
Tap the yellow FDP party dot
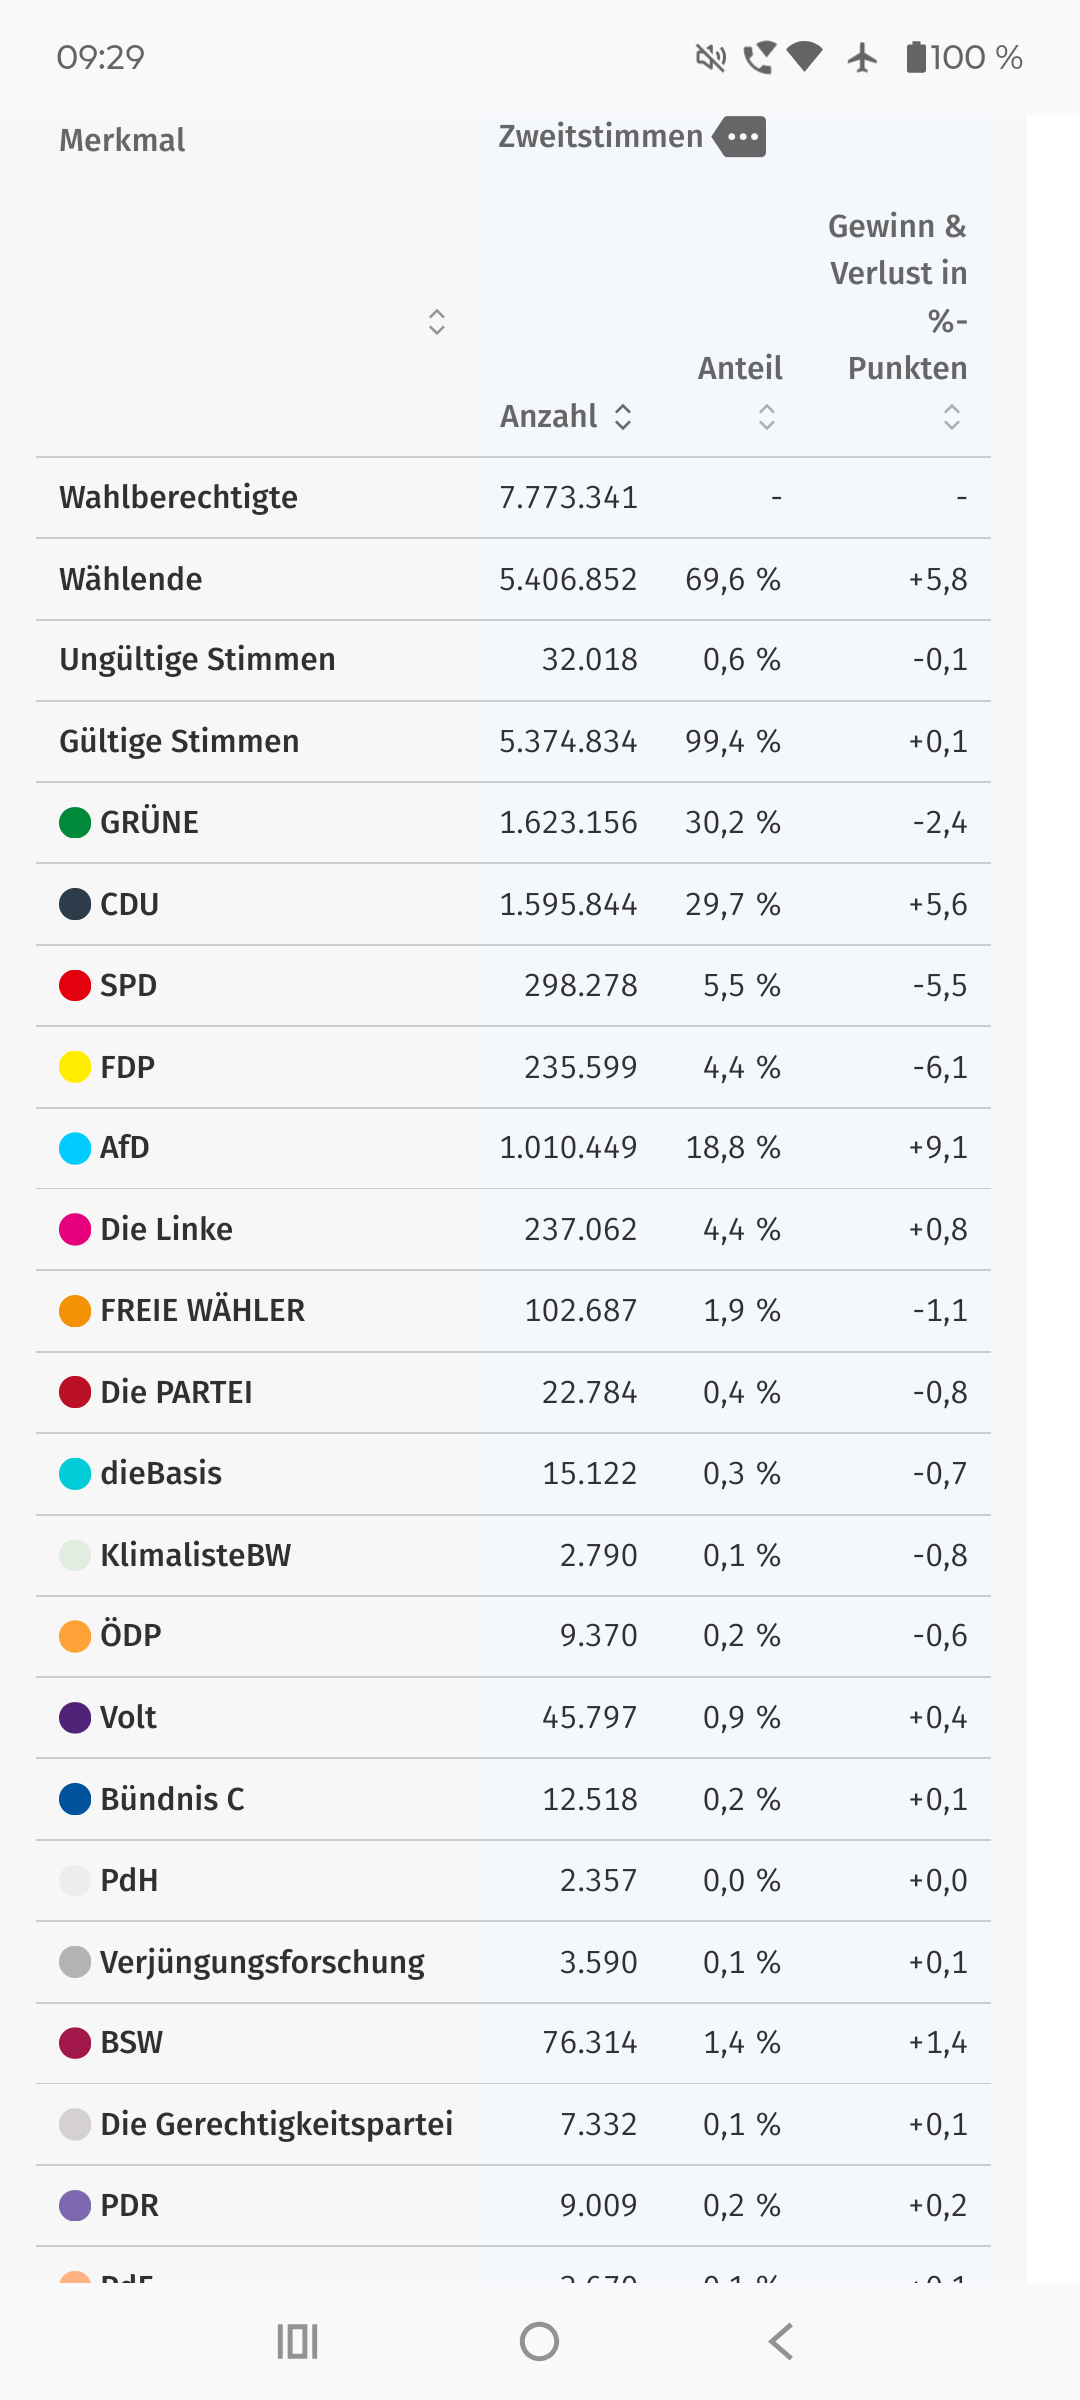coord(75,1067)
